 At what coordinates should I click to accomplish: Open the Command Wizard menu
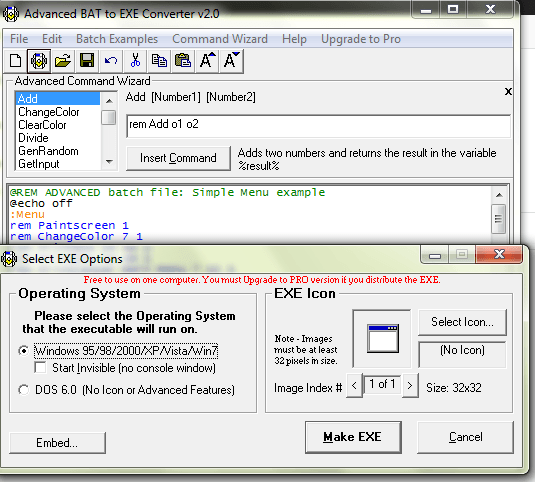click(220, 39)
